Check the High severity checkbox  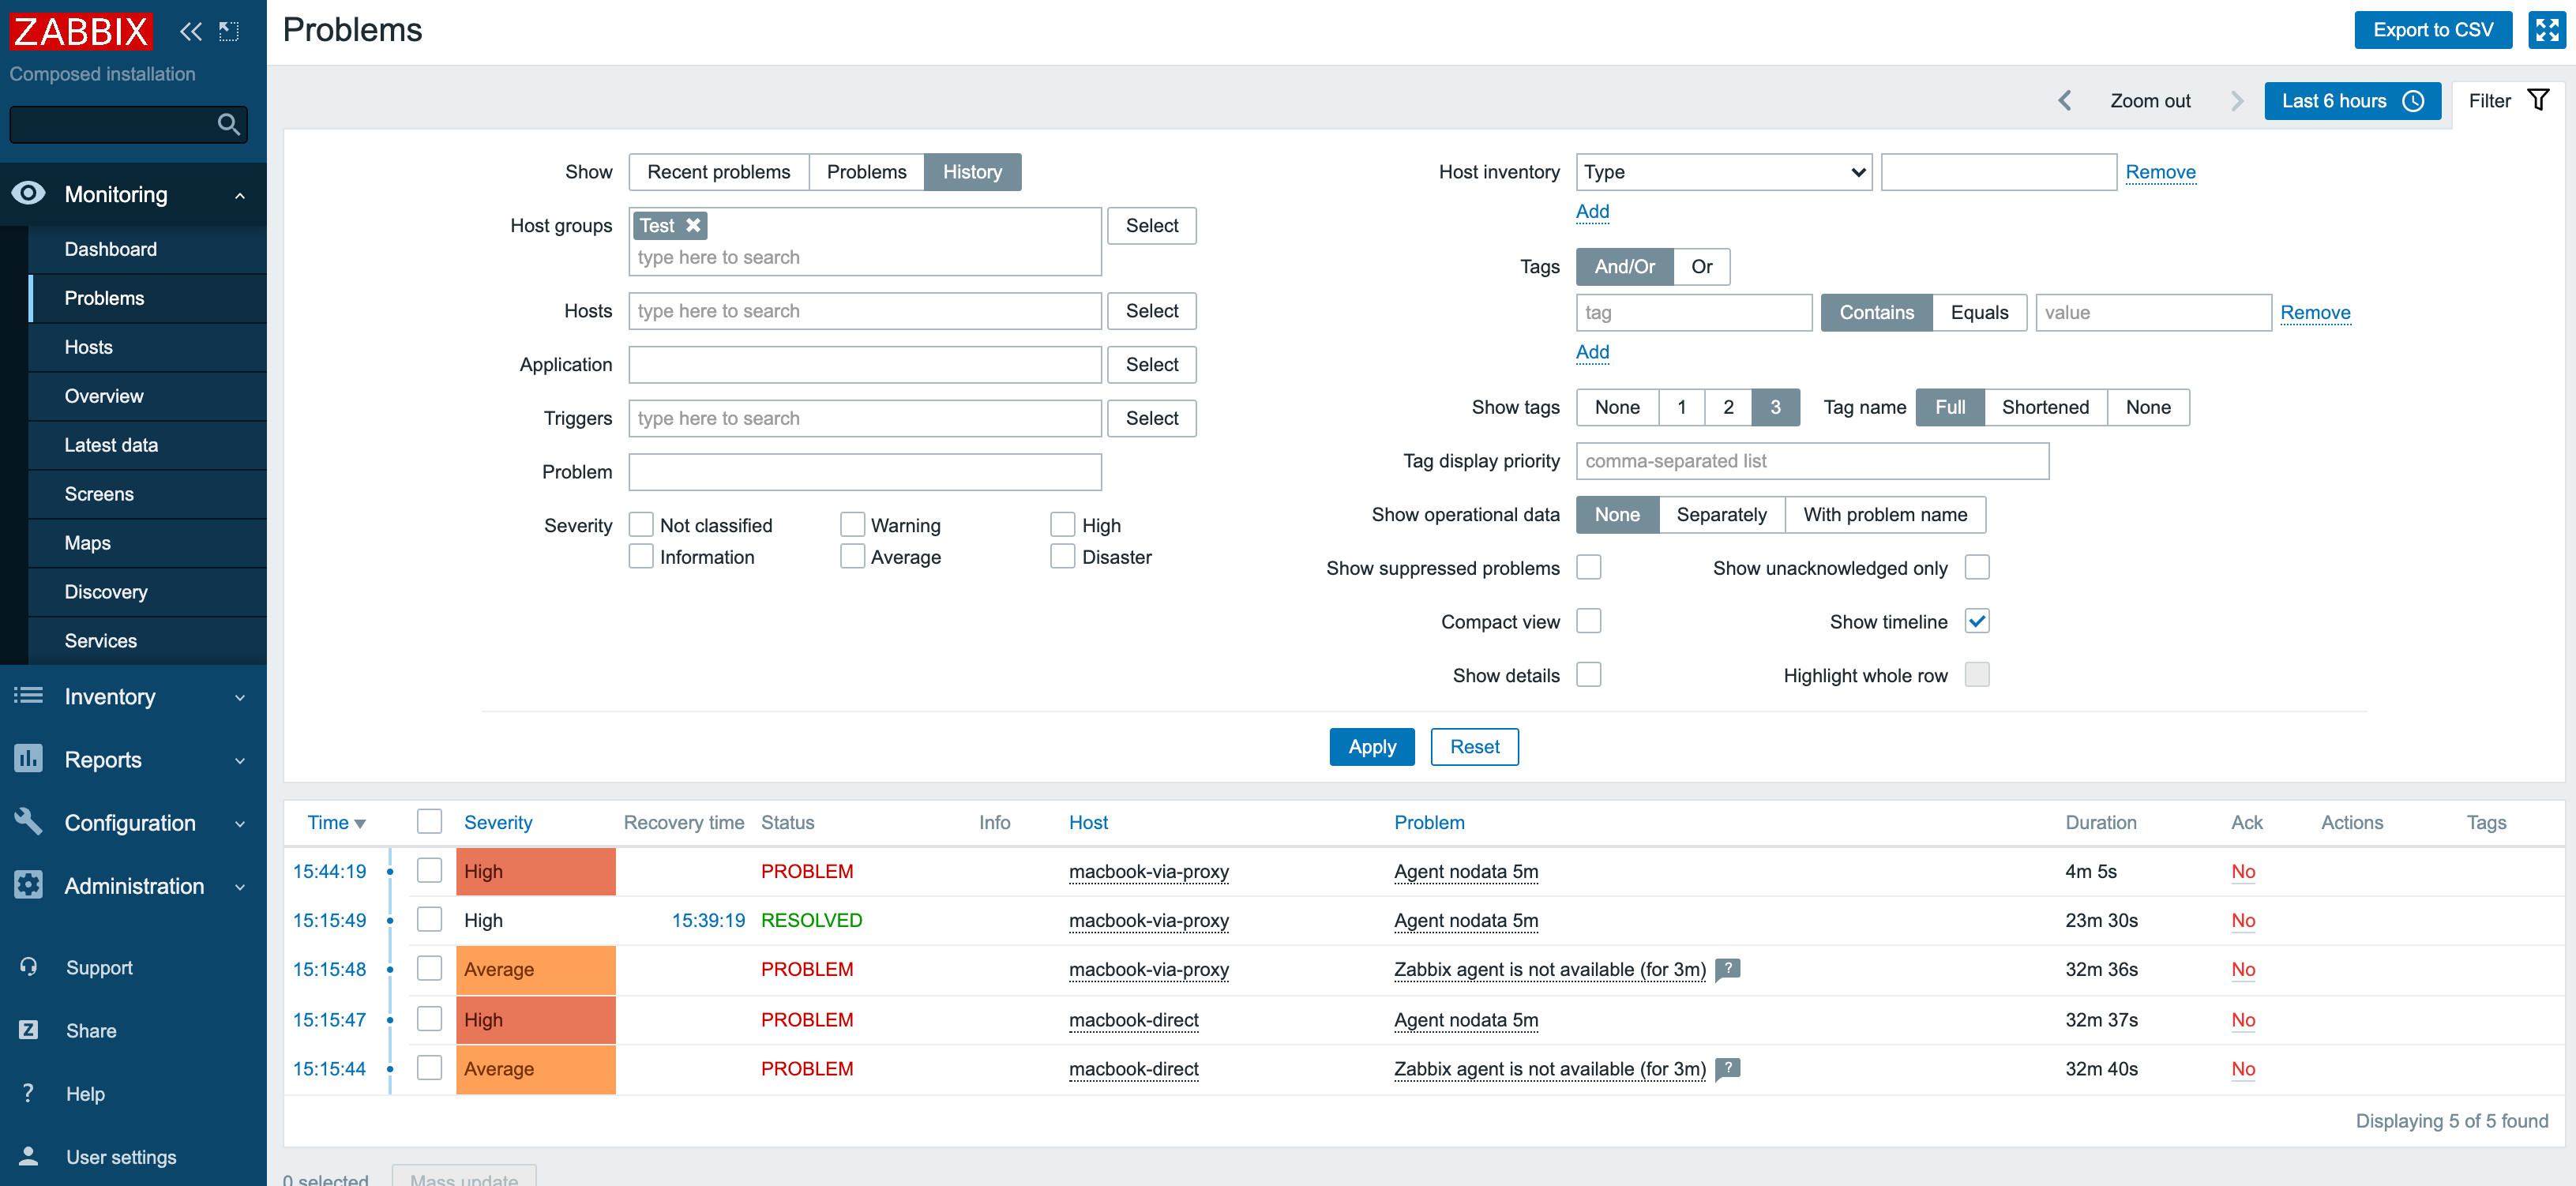[x=1063, y=524]
